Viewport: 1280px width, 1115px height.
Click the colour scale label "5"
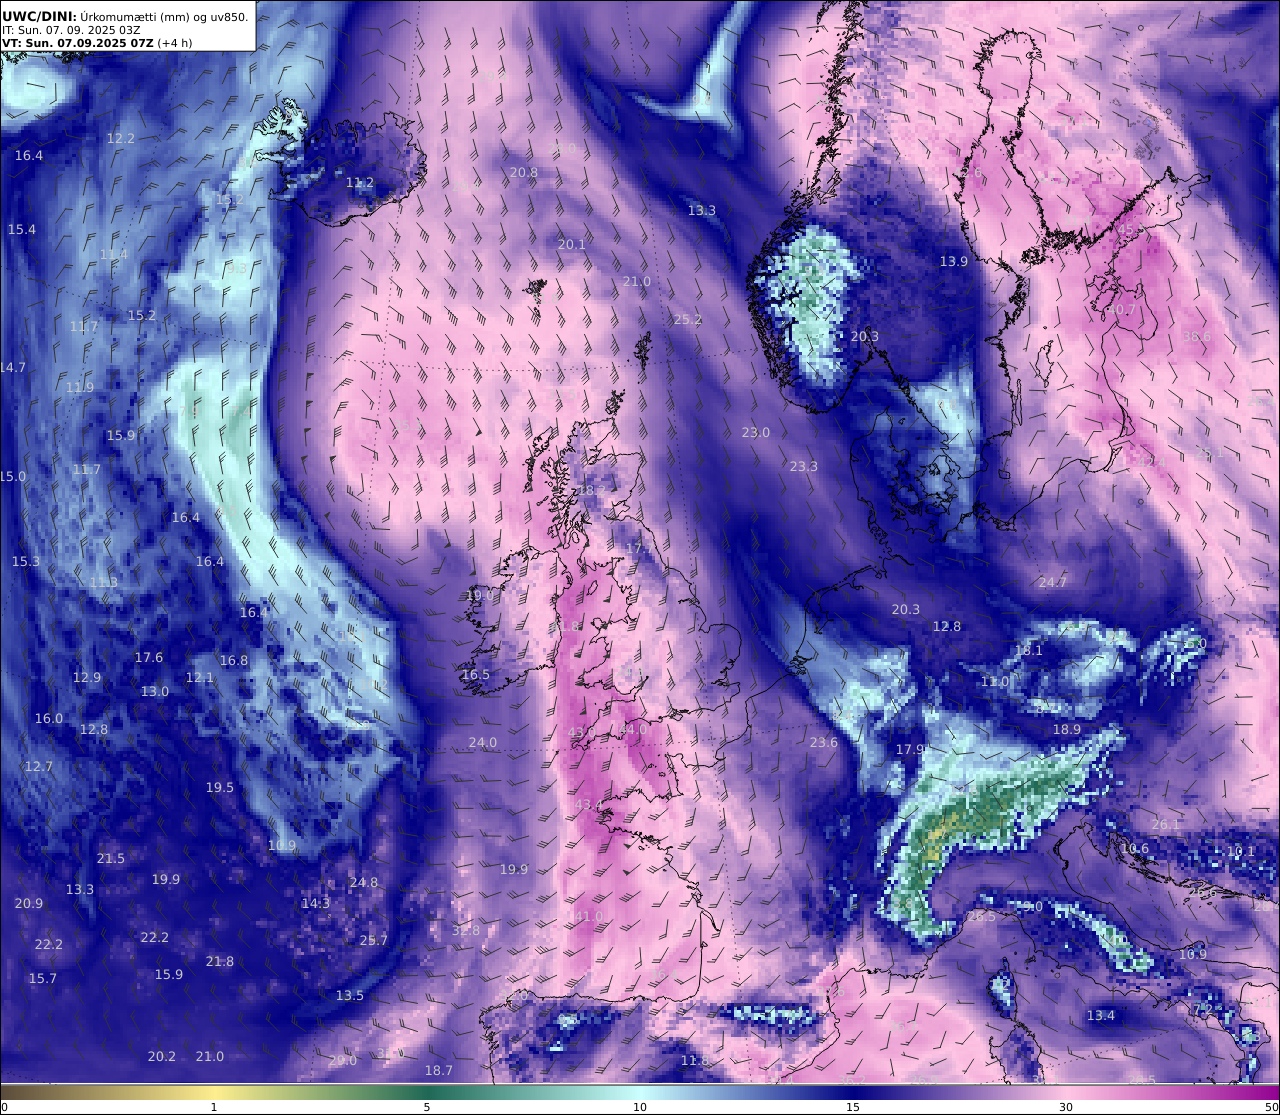427,1107
